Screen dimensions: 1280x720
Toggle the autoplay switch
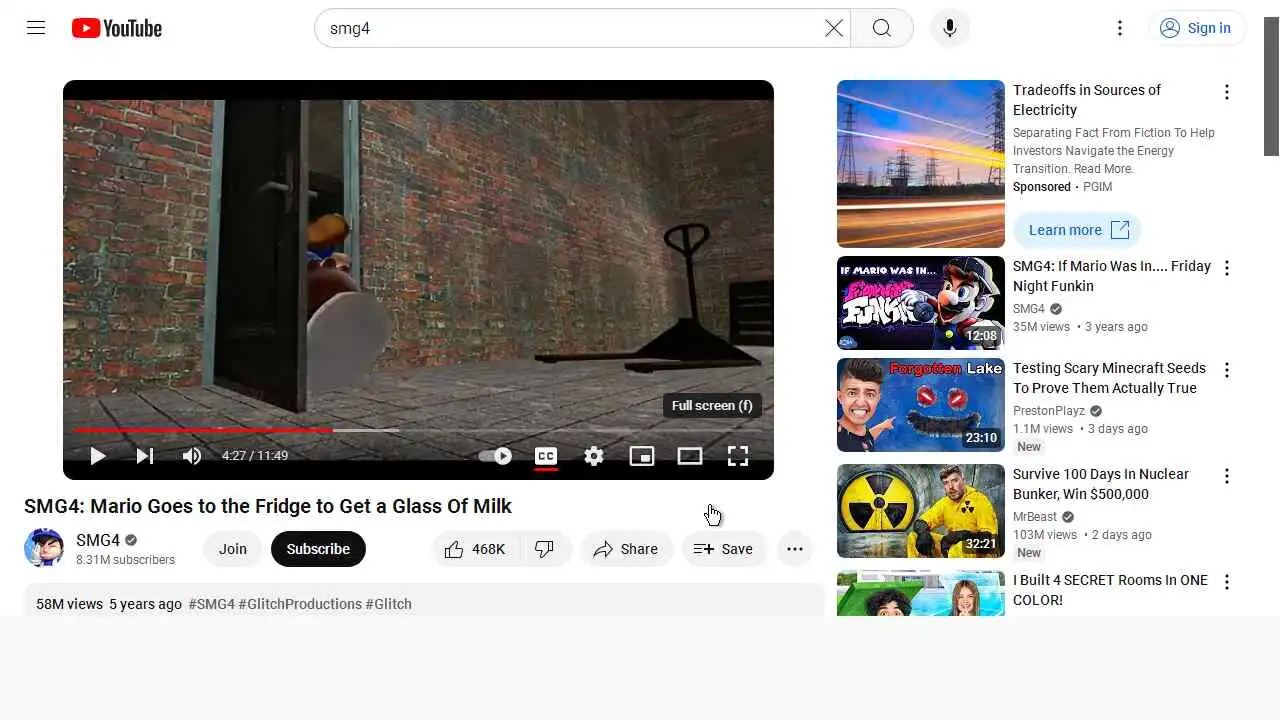(x=496, y=456)
